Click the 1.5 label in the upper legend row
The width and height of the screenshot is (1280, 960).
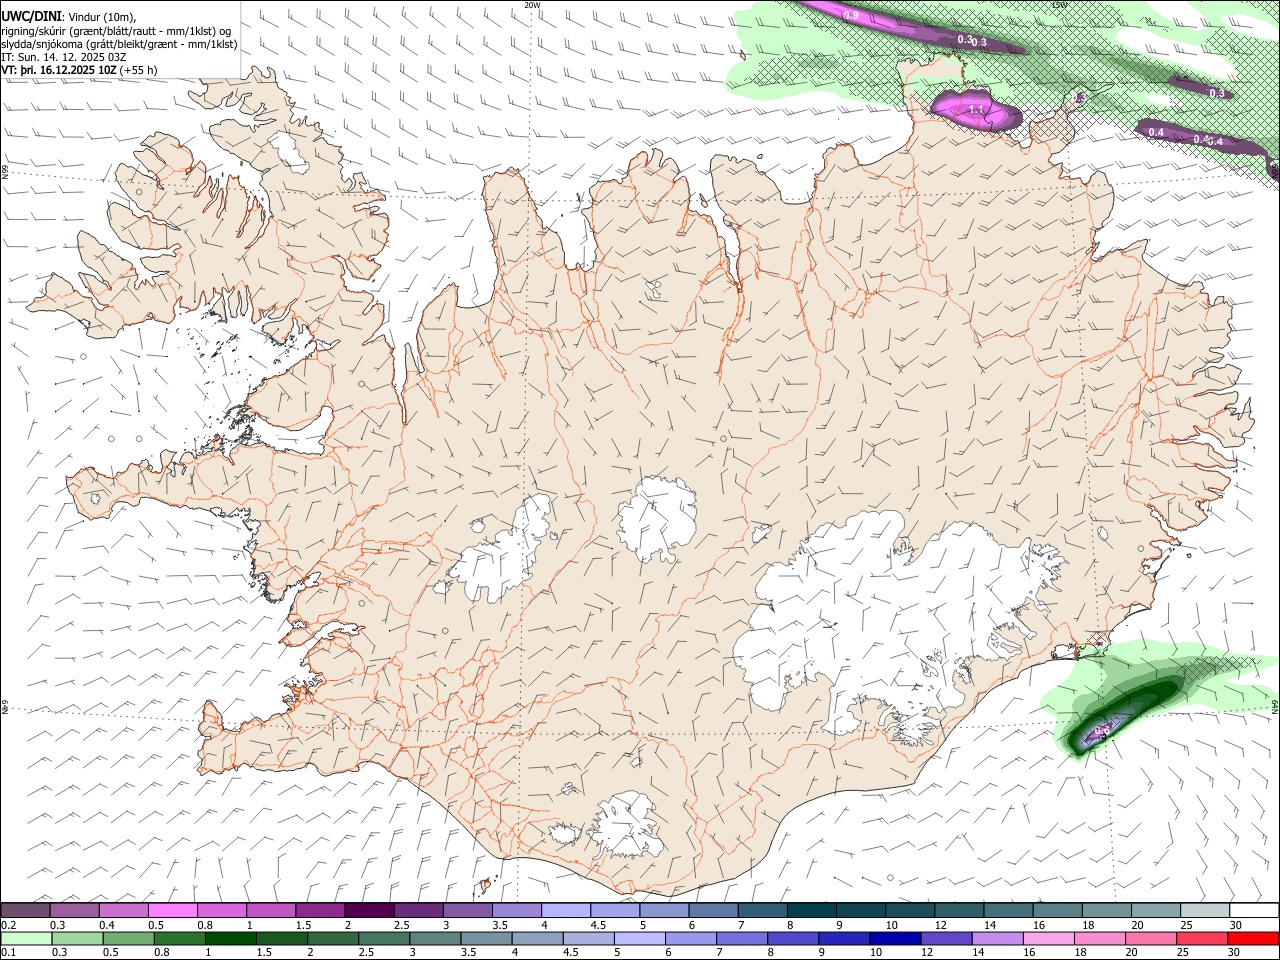click(303, 925)
